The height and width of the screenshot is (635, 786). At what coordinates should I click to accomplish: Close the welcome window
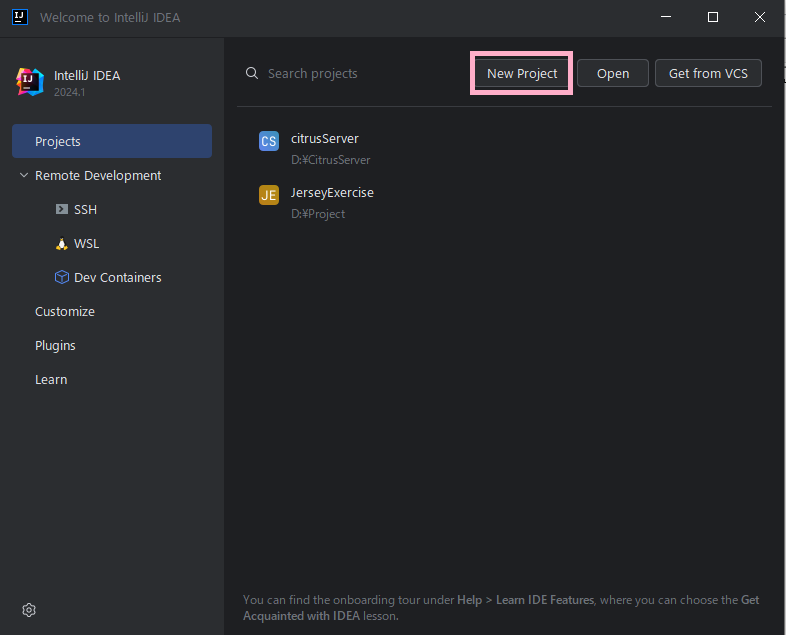(x=759, y=17)
